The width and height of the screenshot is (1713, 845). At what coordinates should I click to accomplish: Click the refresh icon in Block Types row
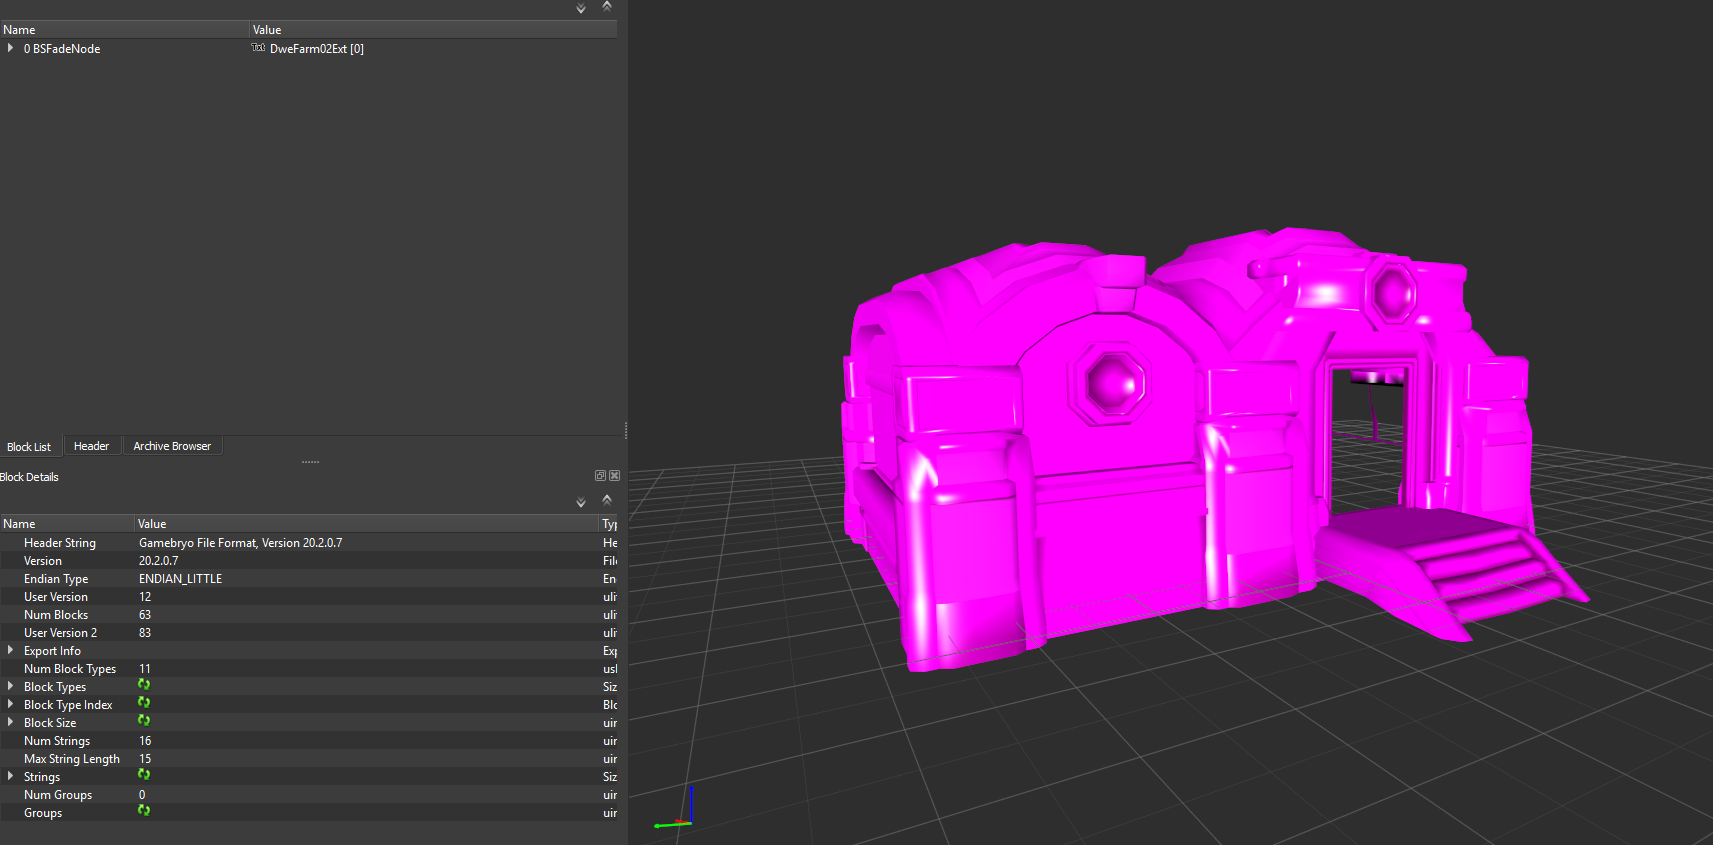point(144,685)
